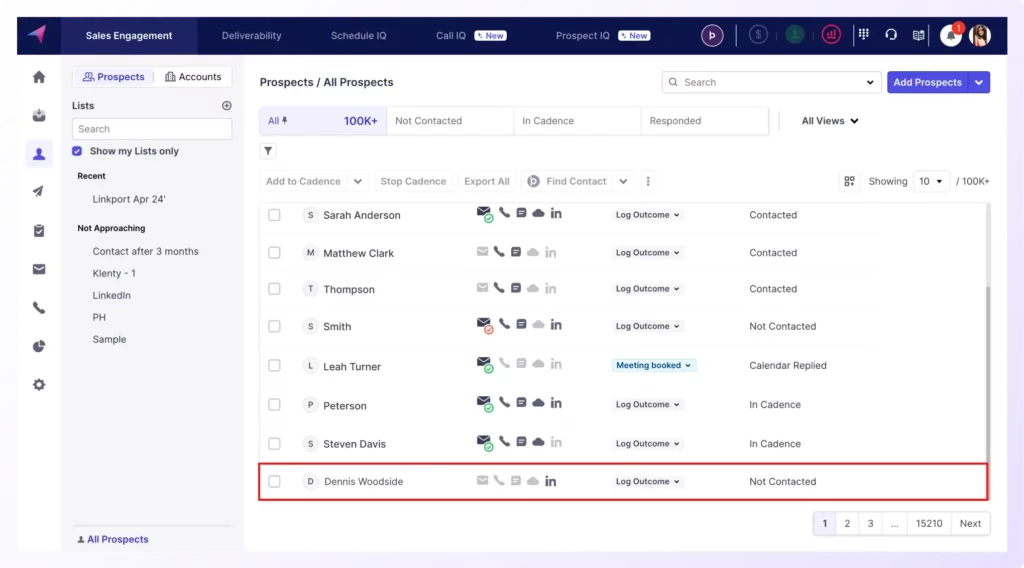Viewport: 1024px width, 568px height.
Task: Toggle the Show my Lists only checkbox
Action: click(x=78, y=151)
